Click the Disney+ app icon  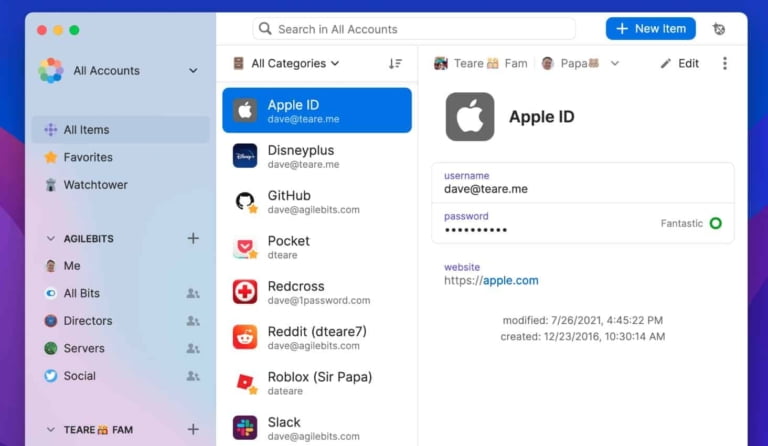tap(245, 156)
